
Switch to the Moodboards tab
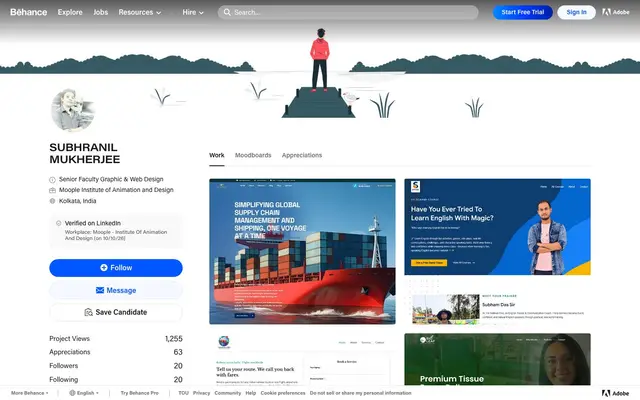[253, 155]
